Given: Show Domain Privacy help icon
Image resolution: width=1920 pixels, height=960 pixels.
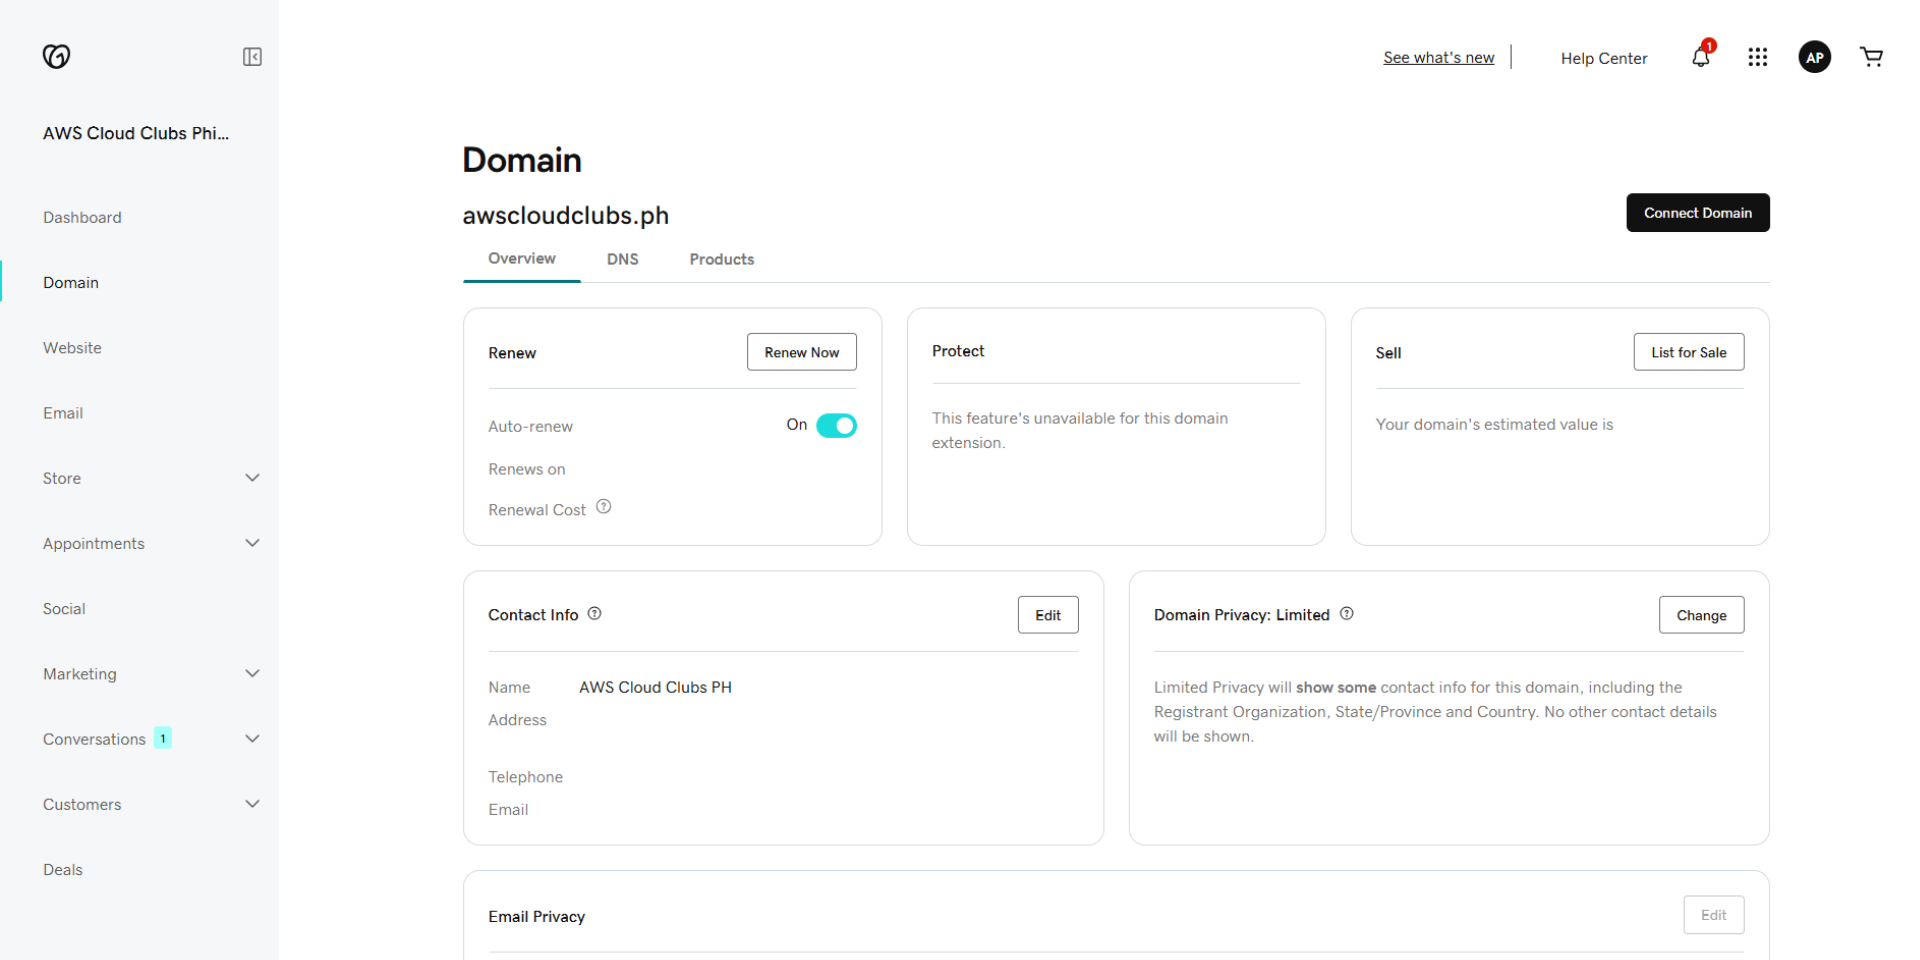Looking at the screenshot, I should click(x=1347, y=614).
